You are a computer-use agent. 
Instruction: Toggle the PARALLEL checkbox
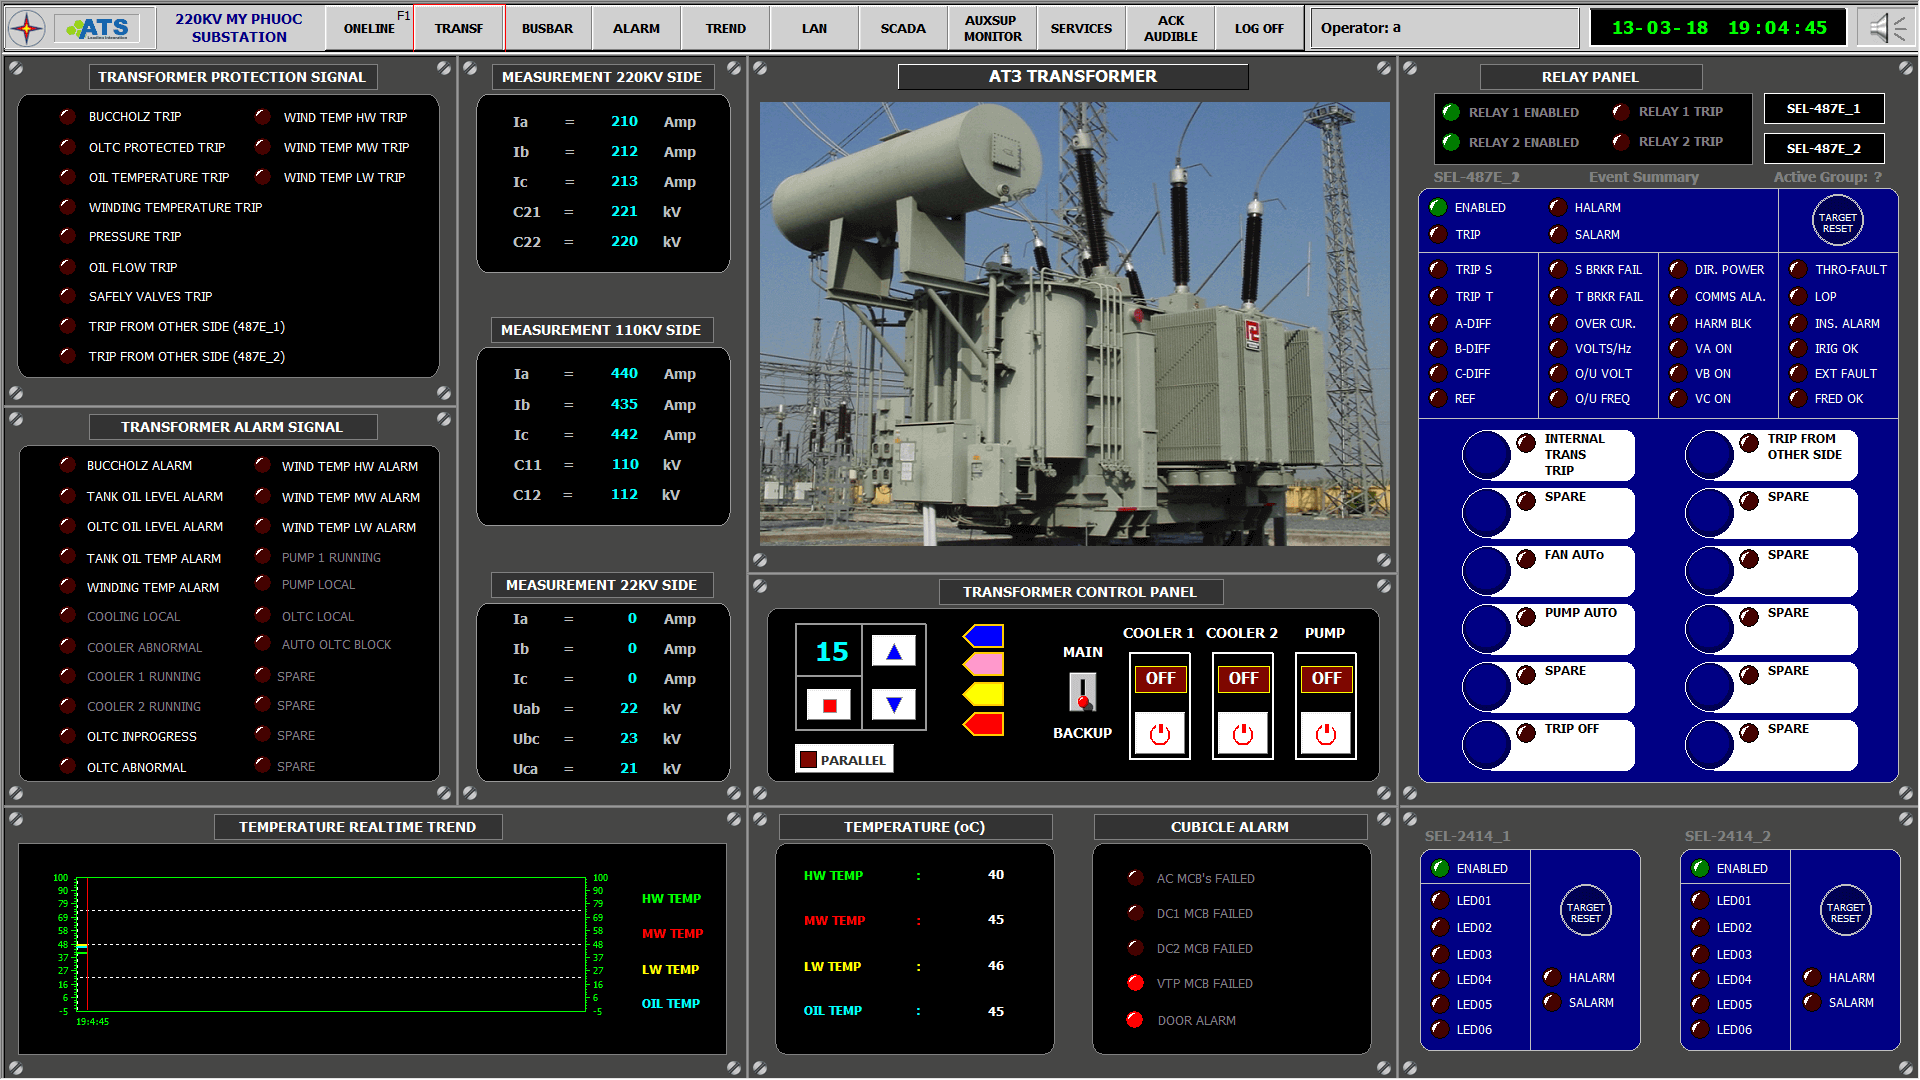click(x=809, y=760)
